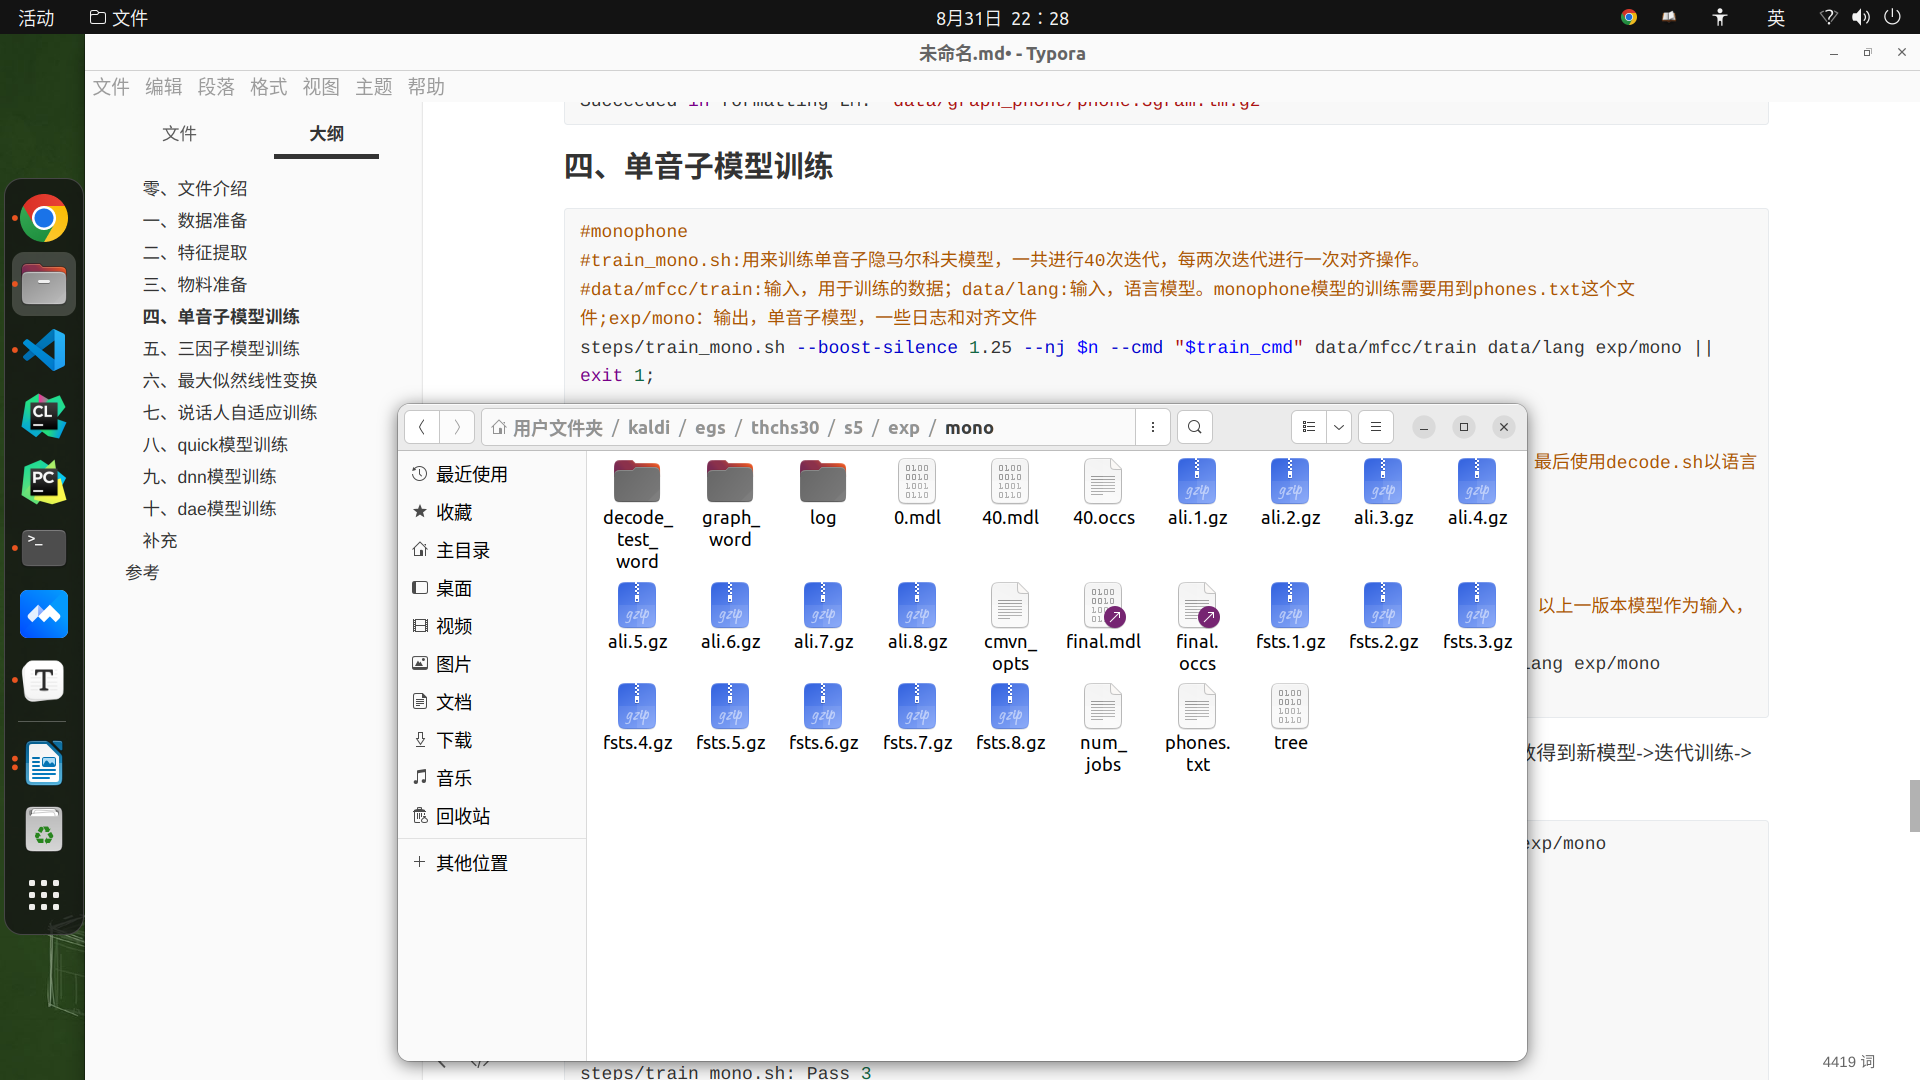
Task: Open the input method 英 indicator
Action: click(1776, 17)
